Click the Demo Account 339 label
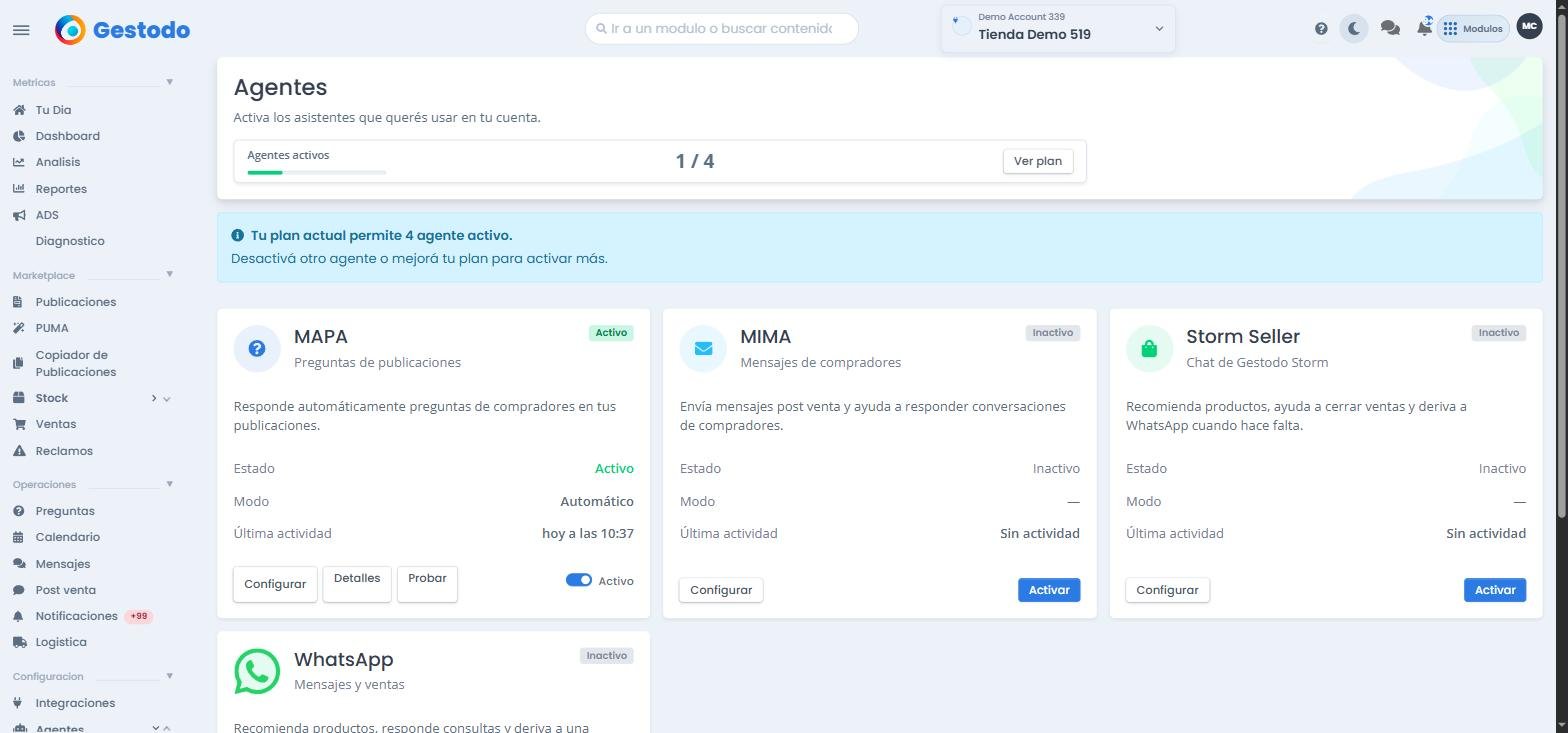 [x=1021, y=17]
